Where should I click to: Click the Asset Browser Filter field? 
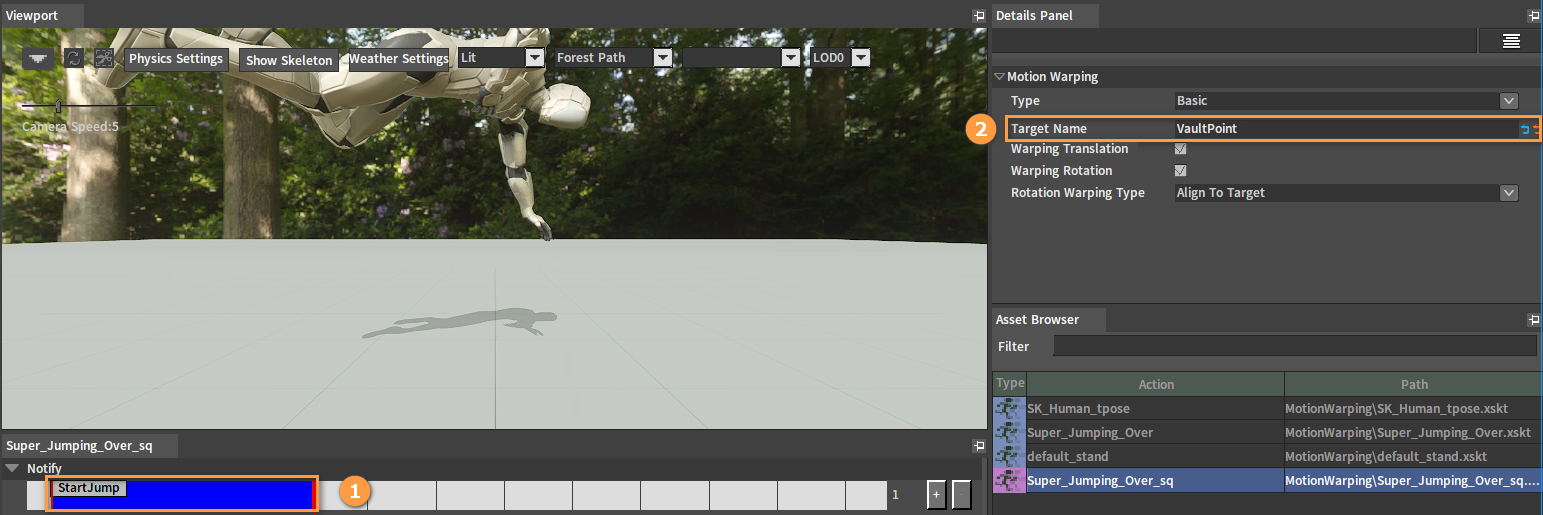pos(1295,346)
